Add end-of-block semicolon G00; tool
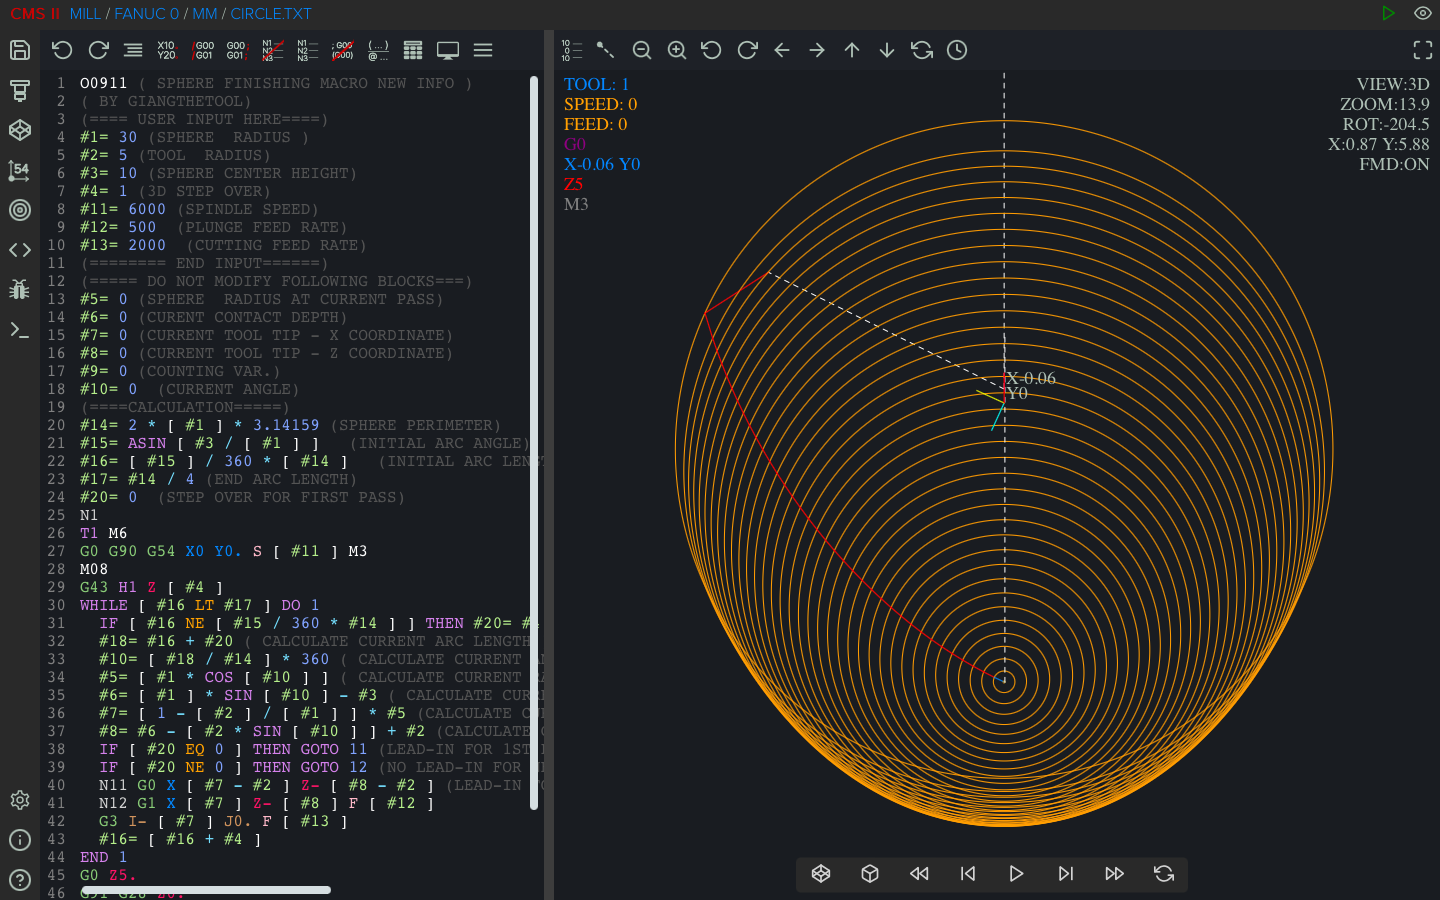This screenshot has height=900, width=1440. (237, 50)
